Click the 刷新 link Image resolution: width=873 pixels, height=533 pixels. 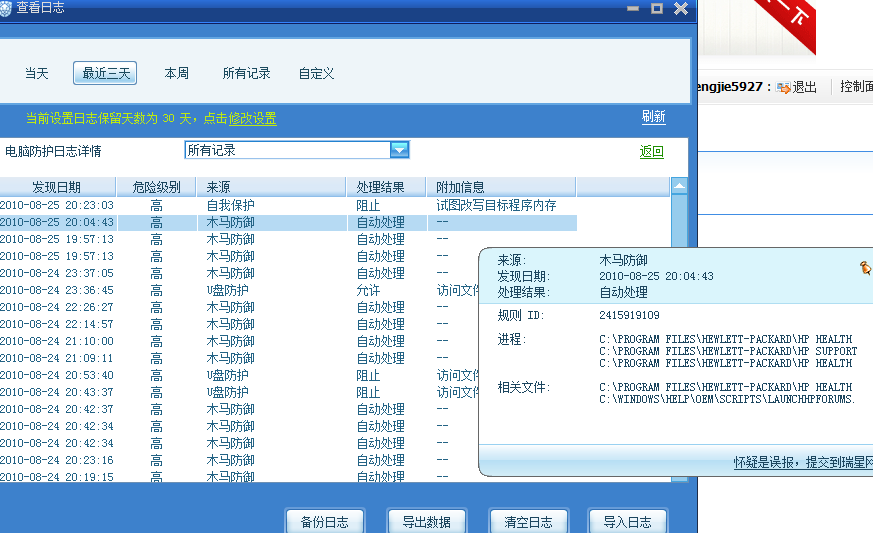click(653, 116)
